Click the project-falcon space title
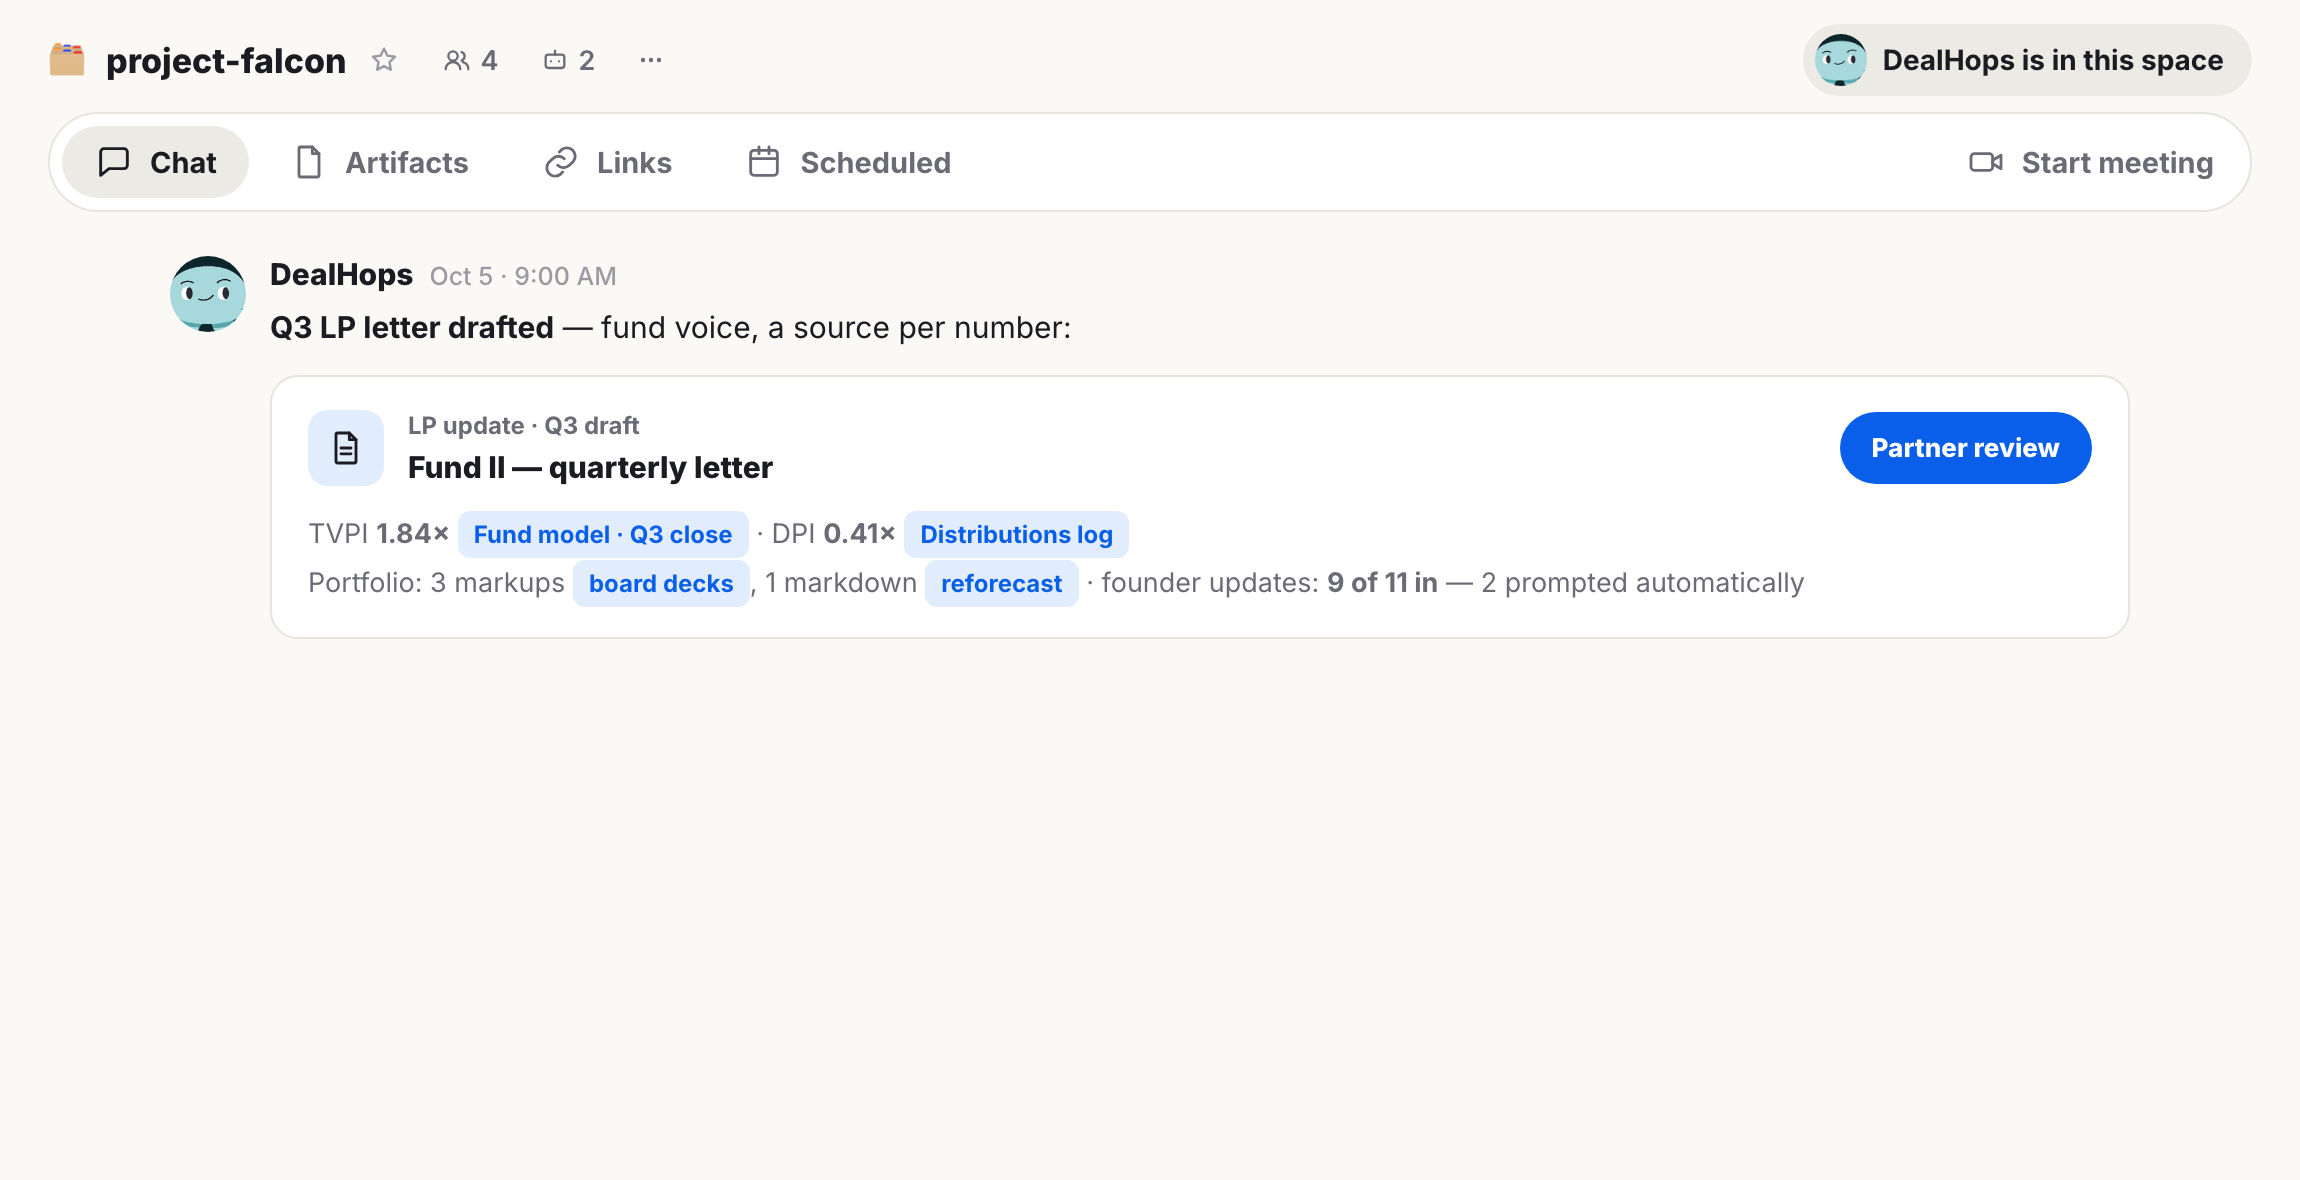The width and height of the screenshot is (2300, 1180). tap(226, 61)
